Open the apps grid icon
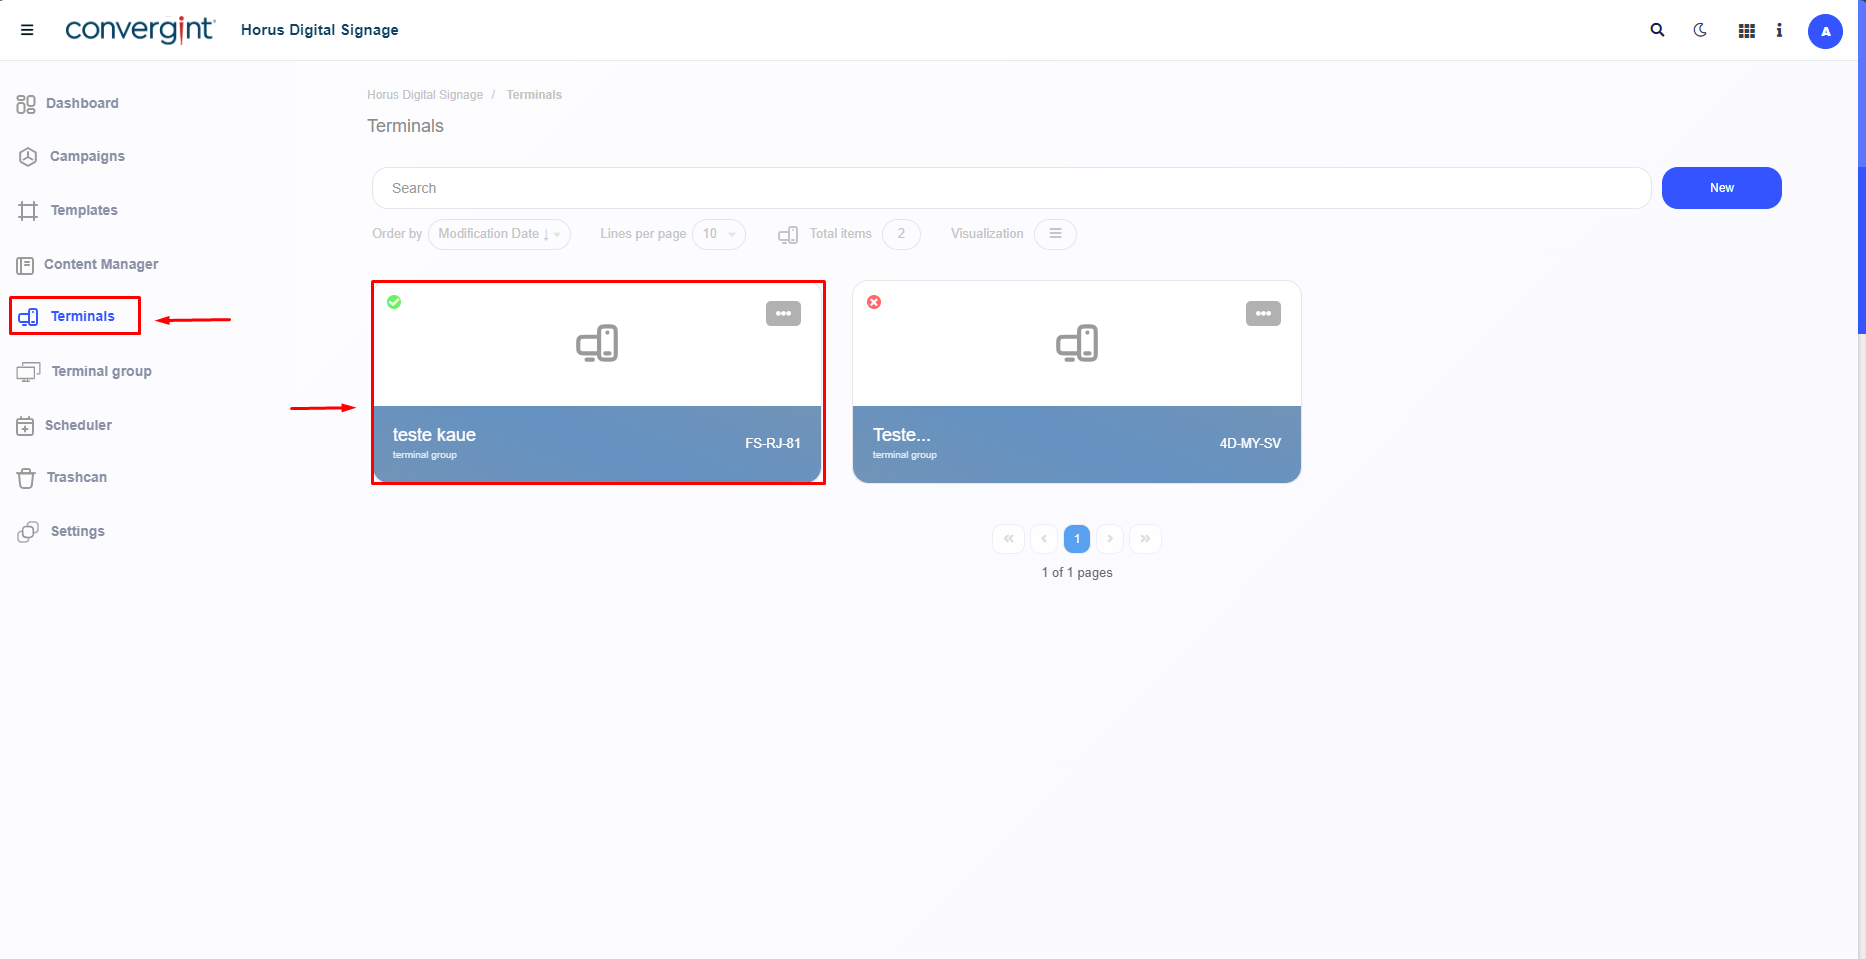The height and width of the screenshot is (959, 1866). click(x=1746, y=31)
